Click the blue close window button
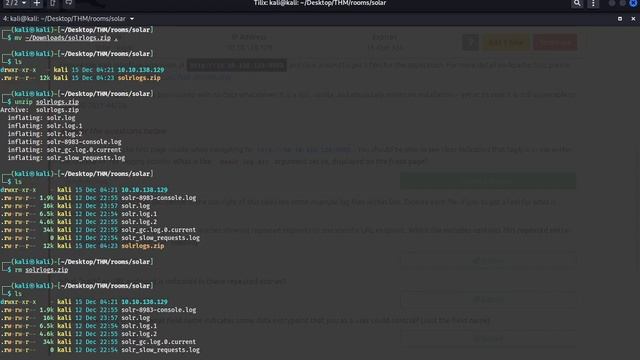Image resolution: width=640 pixels, height=360 pixels. [633, 3]
